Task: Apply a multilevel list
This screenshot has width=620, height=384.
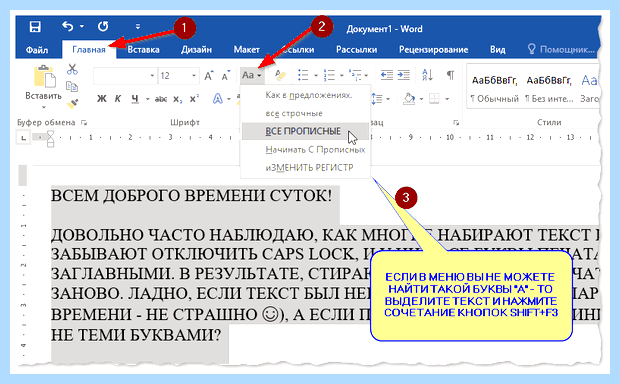Action: click(x=355, y=75)
